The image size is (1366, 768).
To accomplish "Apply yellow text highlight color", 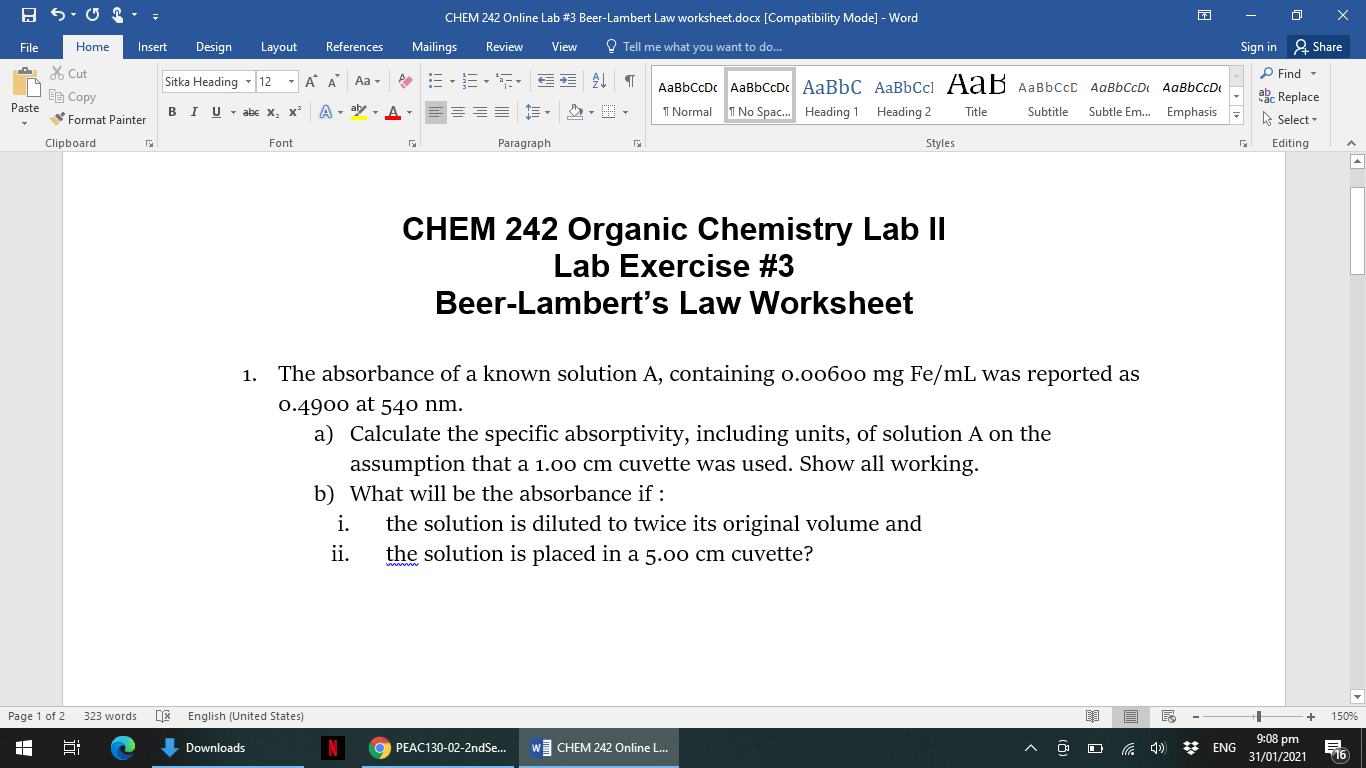I will point(358,113).
